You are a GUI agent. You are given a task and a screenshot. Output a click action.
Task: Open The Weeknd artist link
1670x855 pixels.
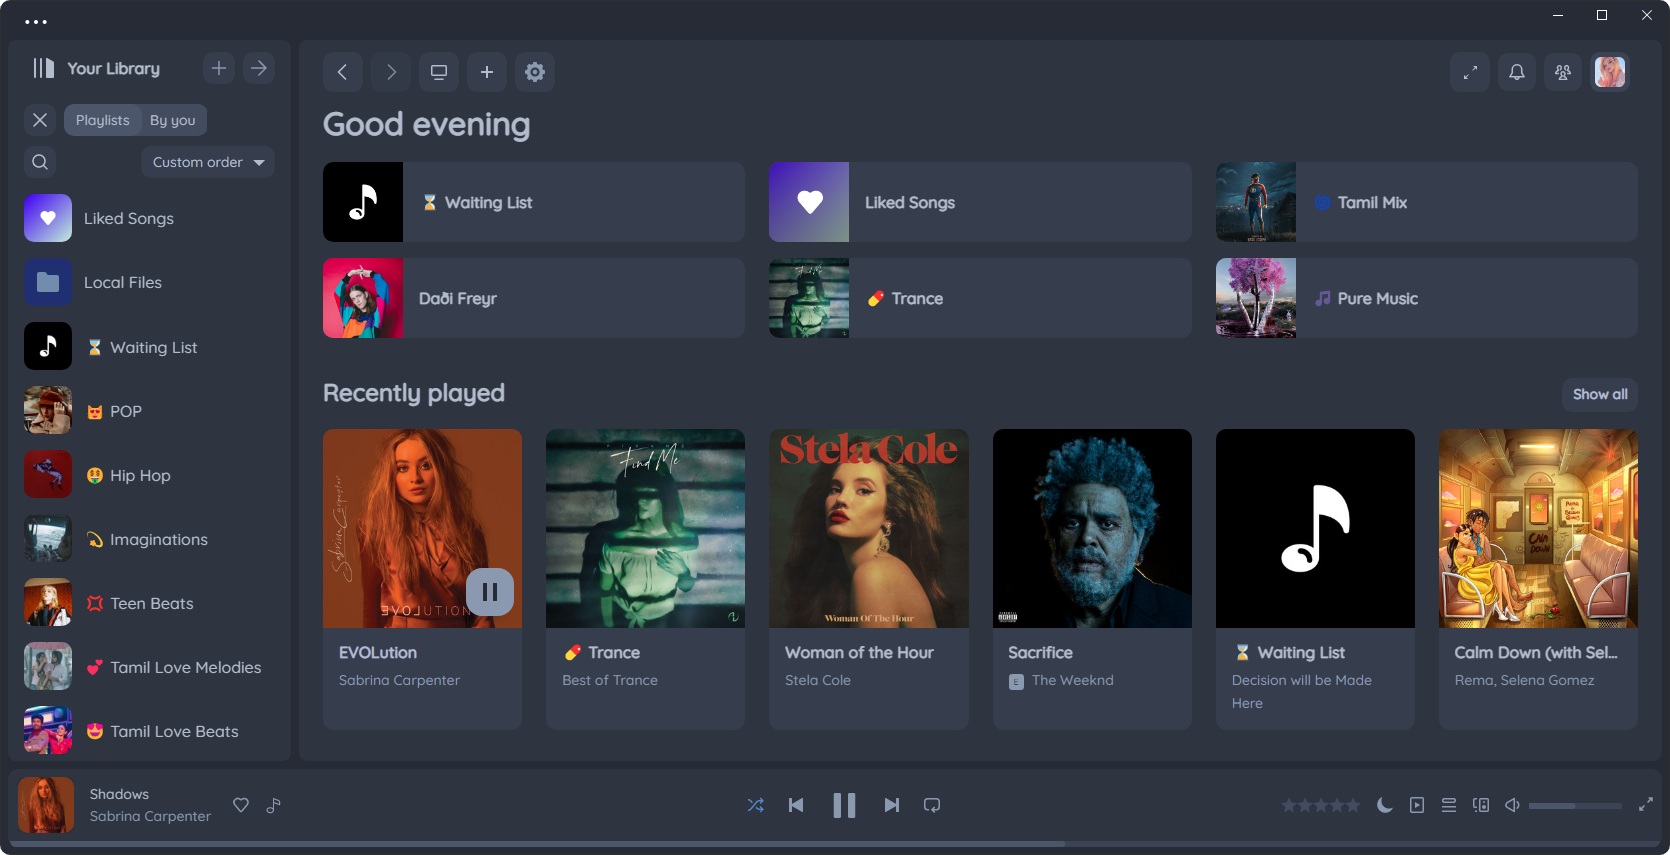1072,680
